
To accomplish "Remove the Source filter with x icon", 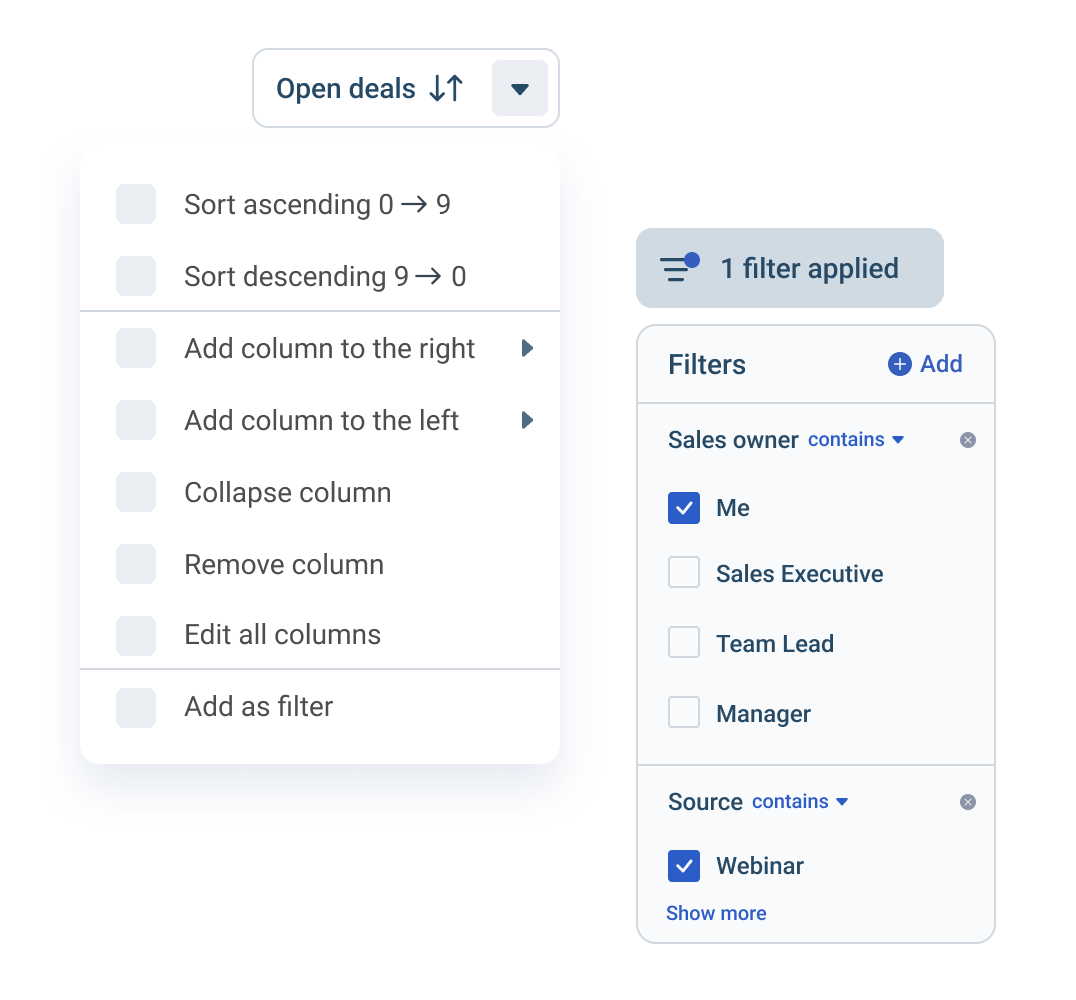I will pyautogui.click(x=967, y=802).
